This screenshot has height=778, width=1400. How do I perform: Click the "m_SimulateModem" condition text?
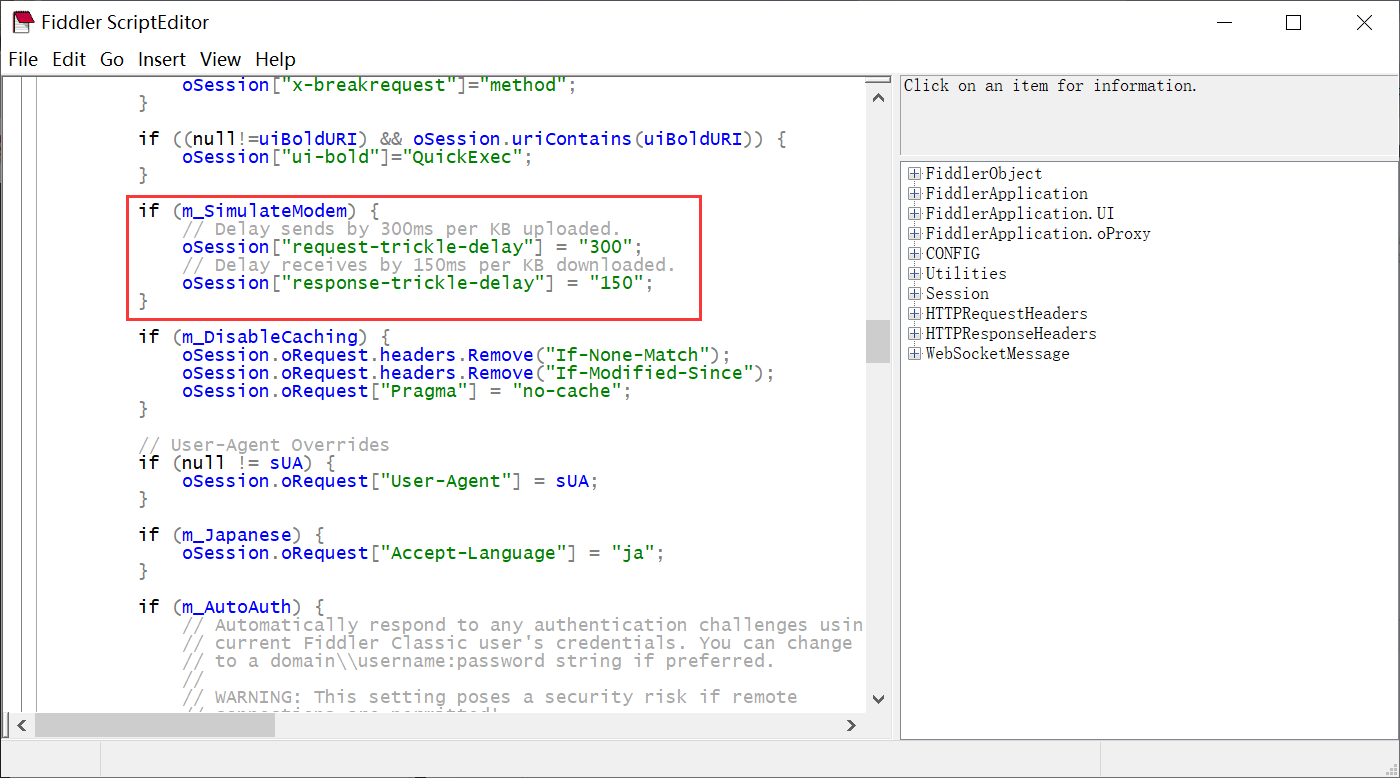coord(265,211)
